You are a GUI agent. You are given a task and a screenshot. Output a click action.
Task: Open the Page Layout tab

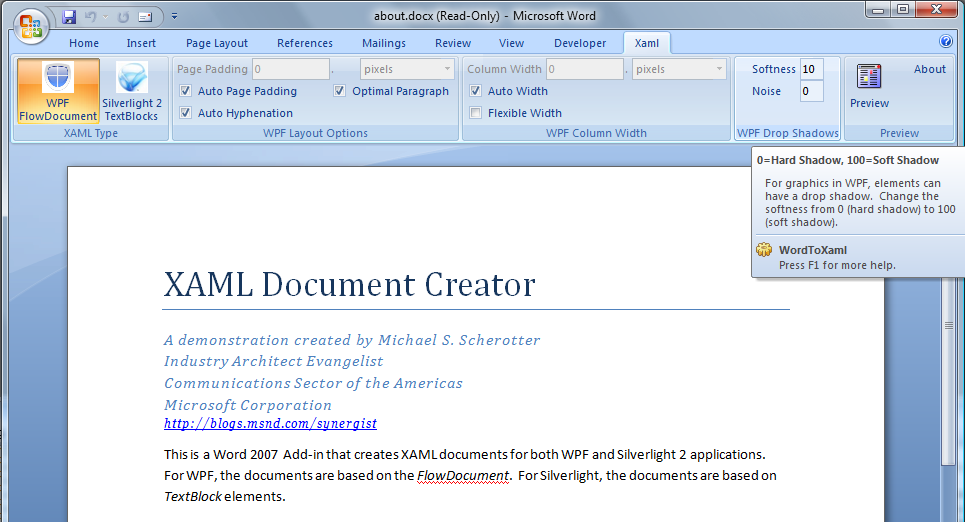click(x=217, y=43)
